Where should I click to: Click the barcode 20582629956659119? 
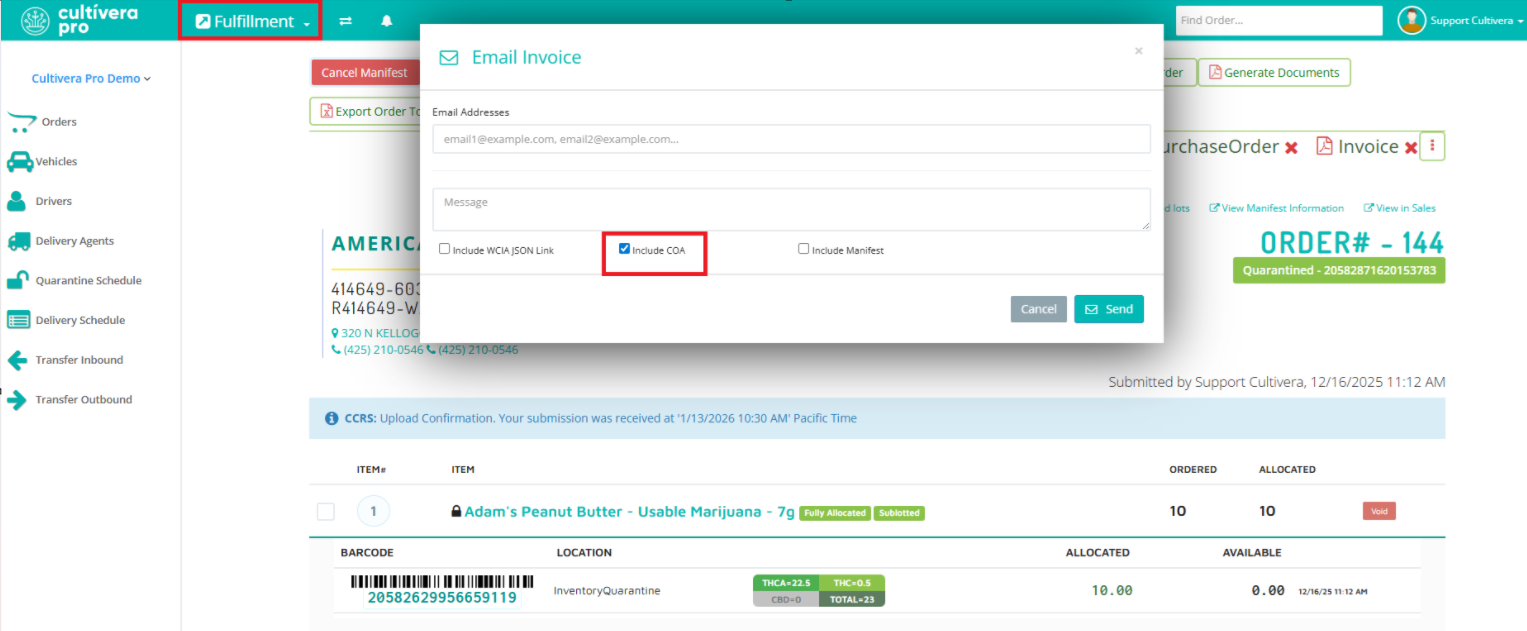pos(442,590)
